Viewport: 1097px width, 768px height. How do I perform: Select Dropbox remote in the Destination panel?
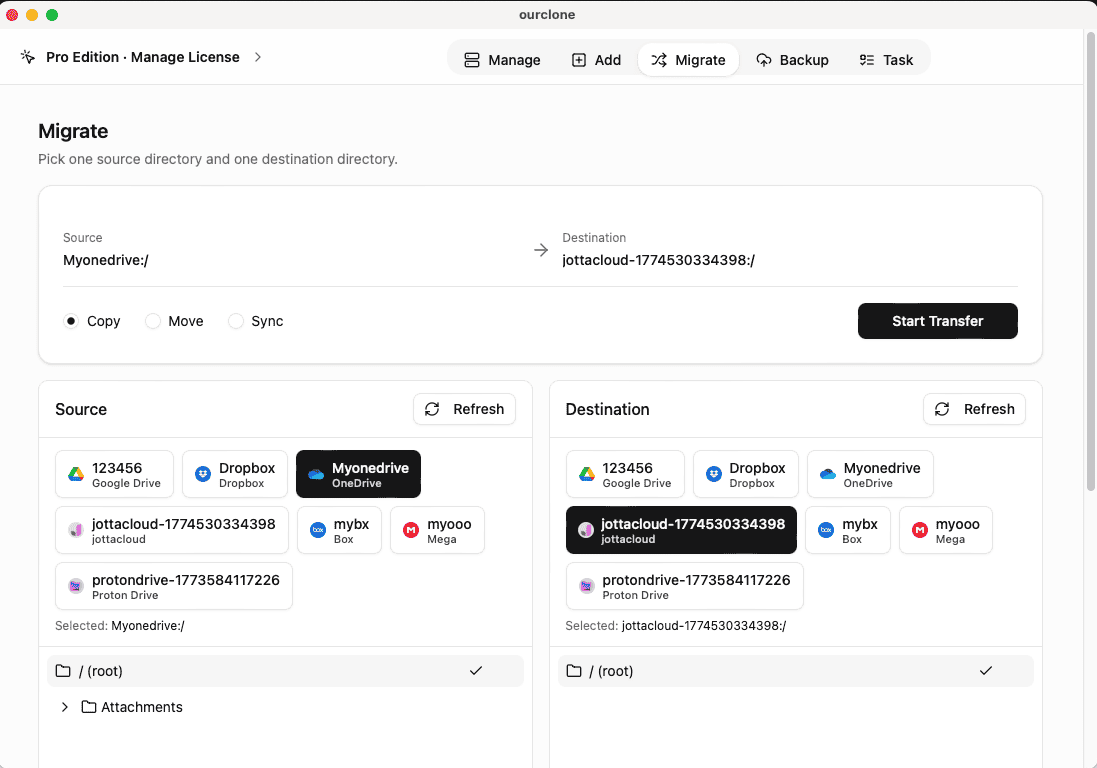(745, 473)
